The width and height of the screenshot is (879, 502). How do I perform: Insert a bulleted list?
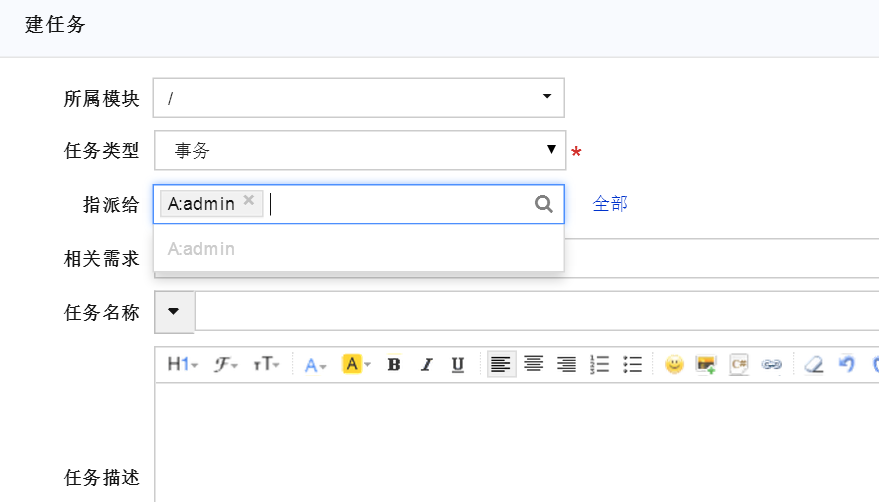pyautogui.click(x=632, y=365)
